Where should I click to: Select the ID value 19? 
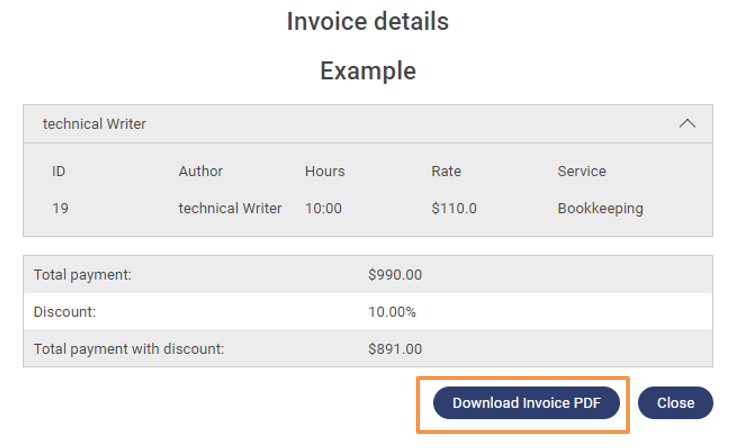pyautogui.click(x=60, y=209)
